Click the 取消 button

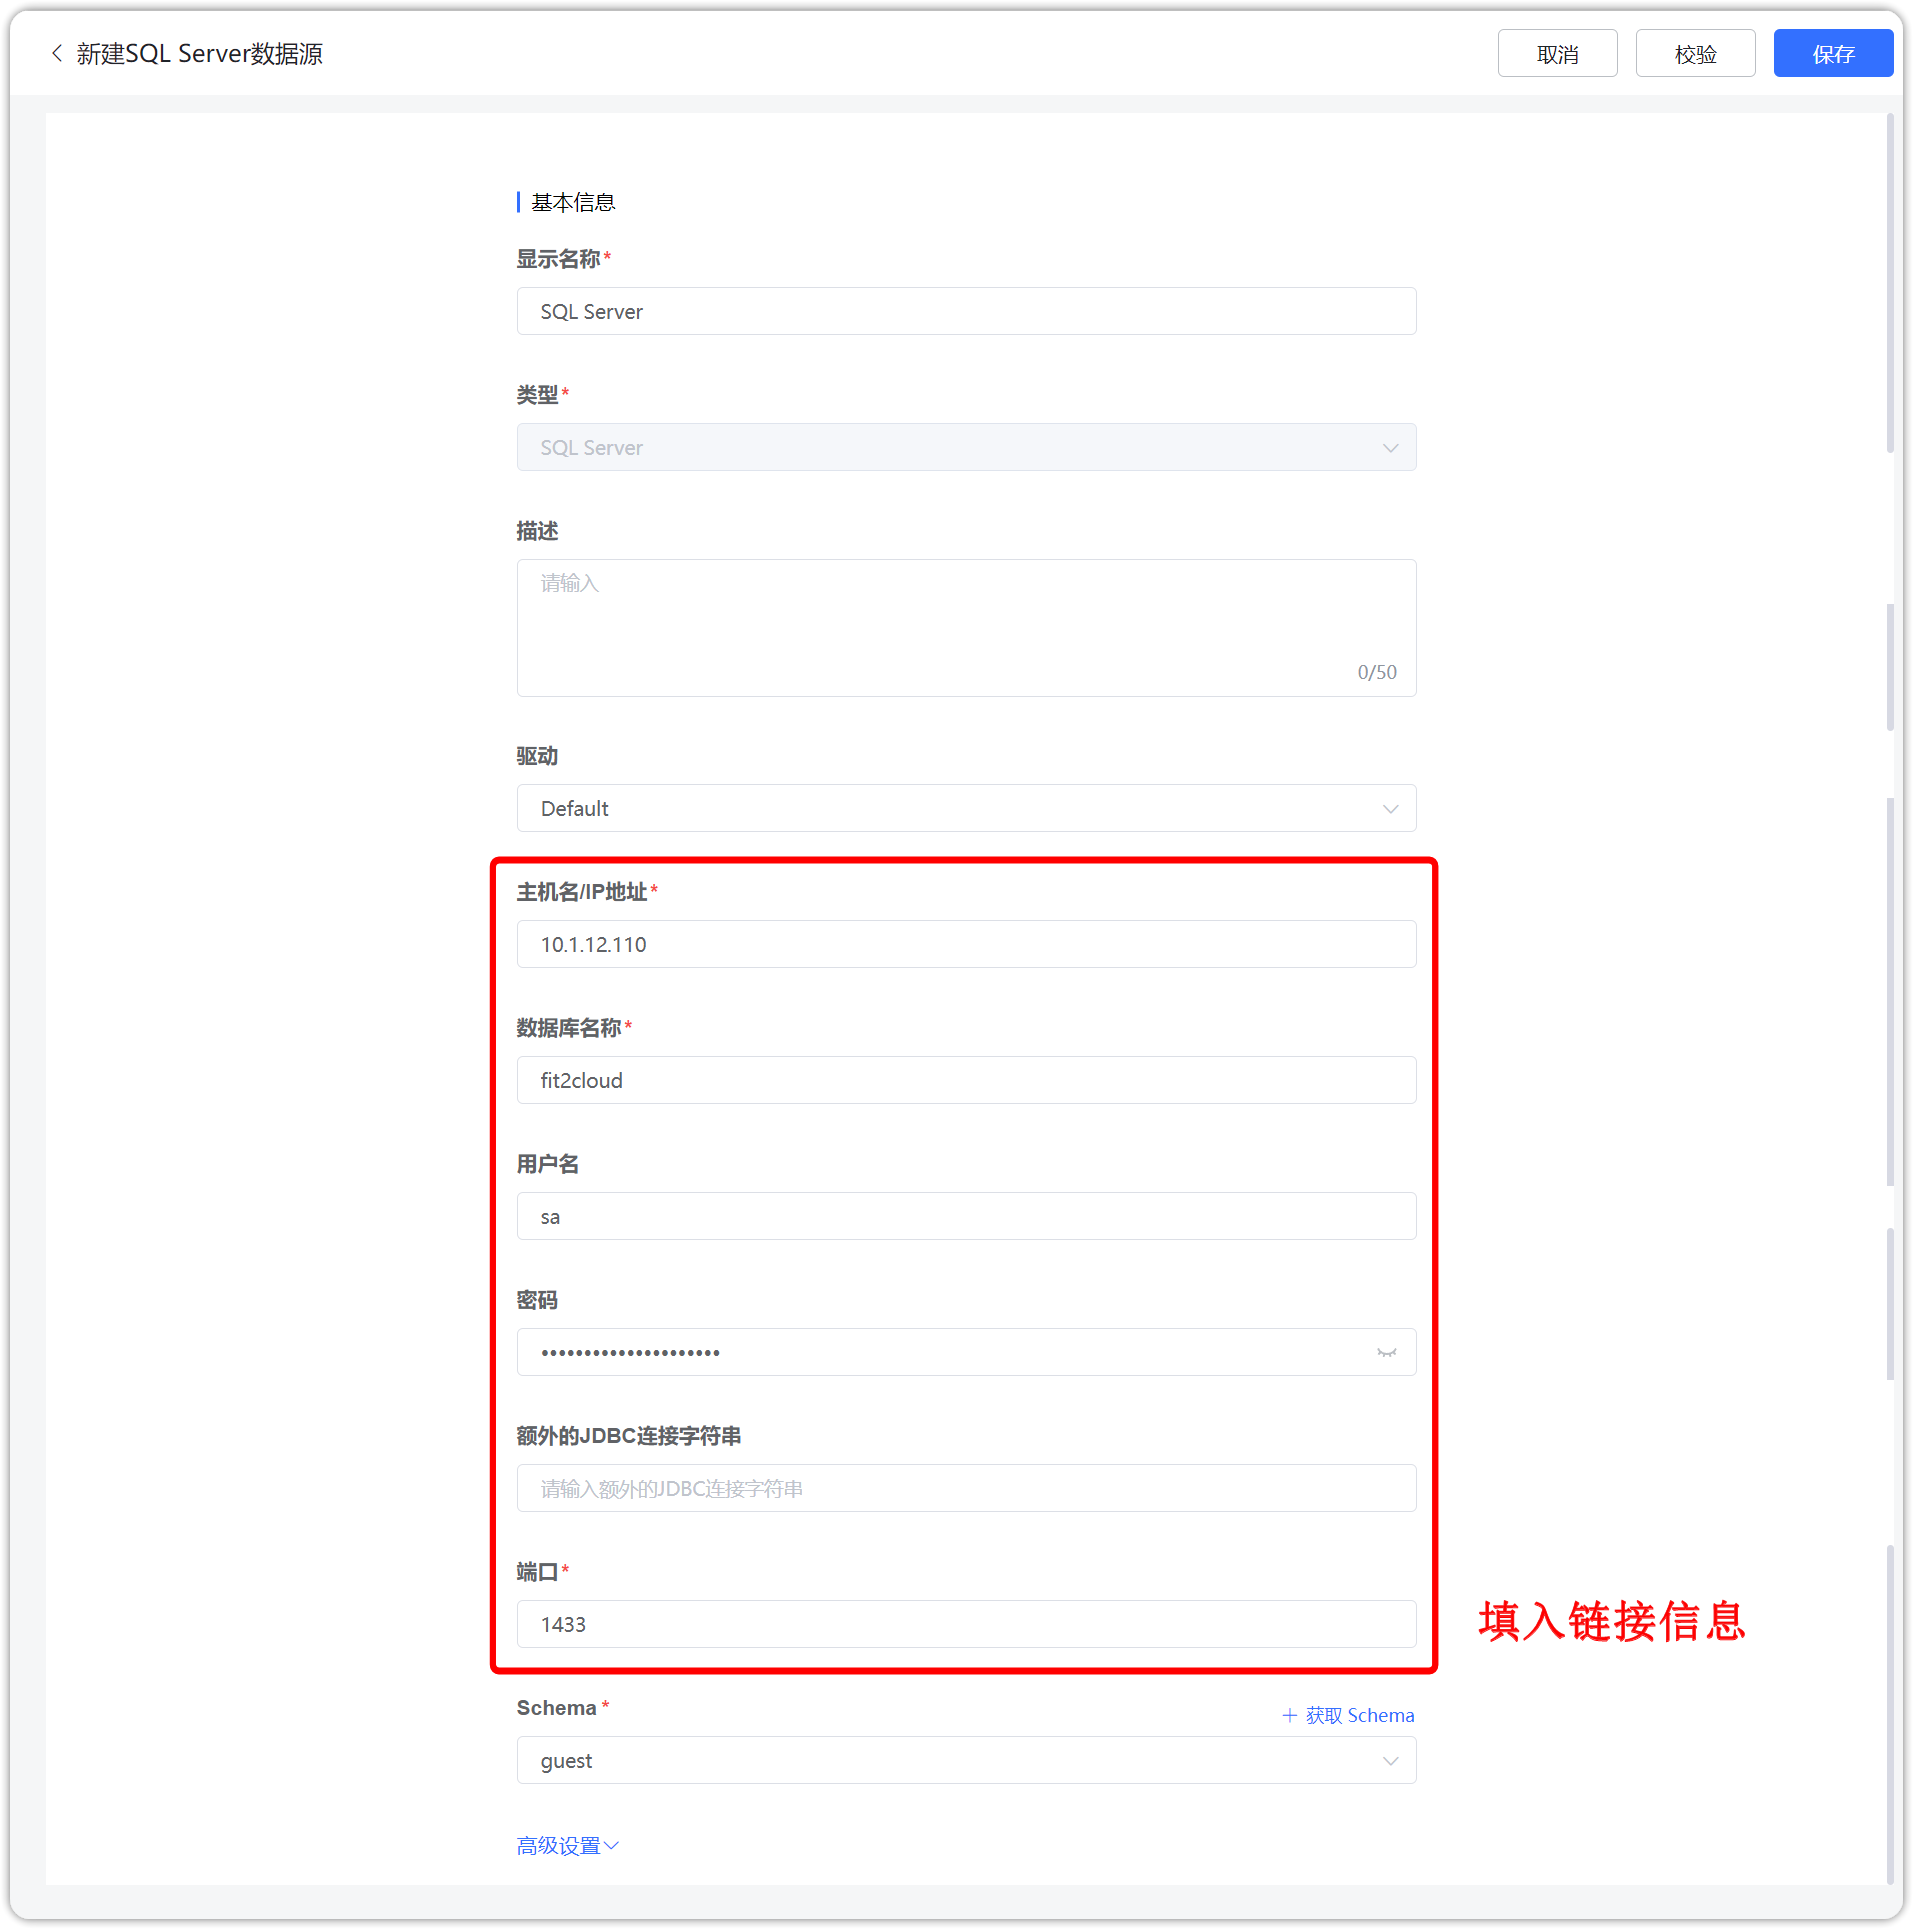(x=1556, y=53)
